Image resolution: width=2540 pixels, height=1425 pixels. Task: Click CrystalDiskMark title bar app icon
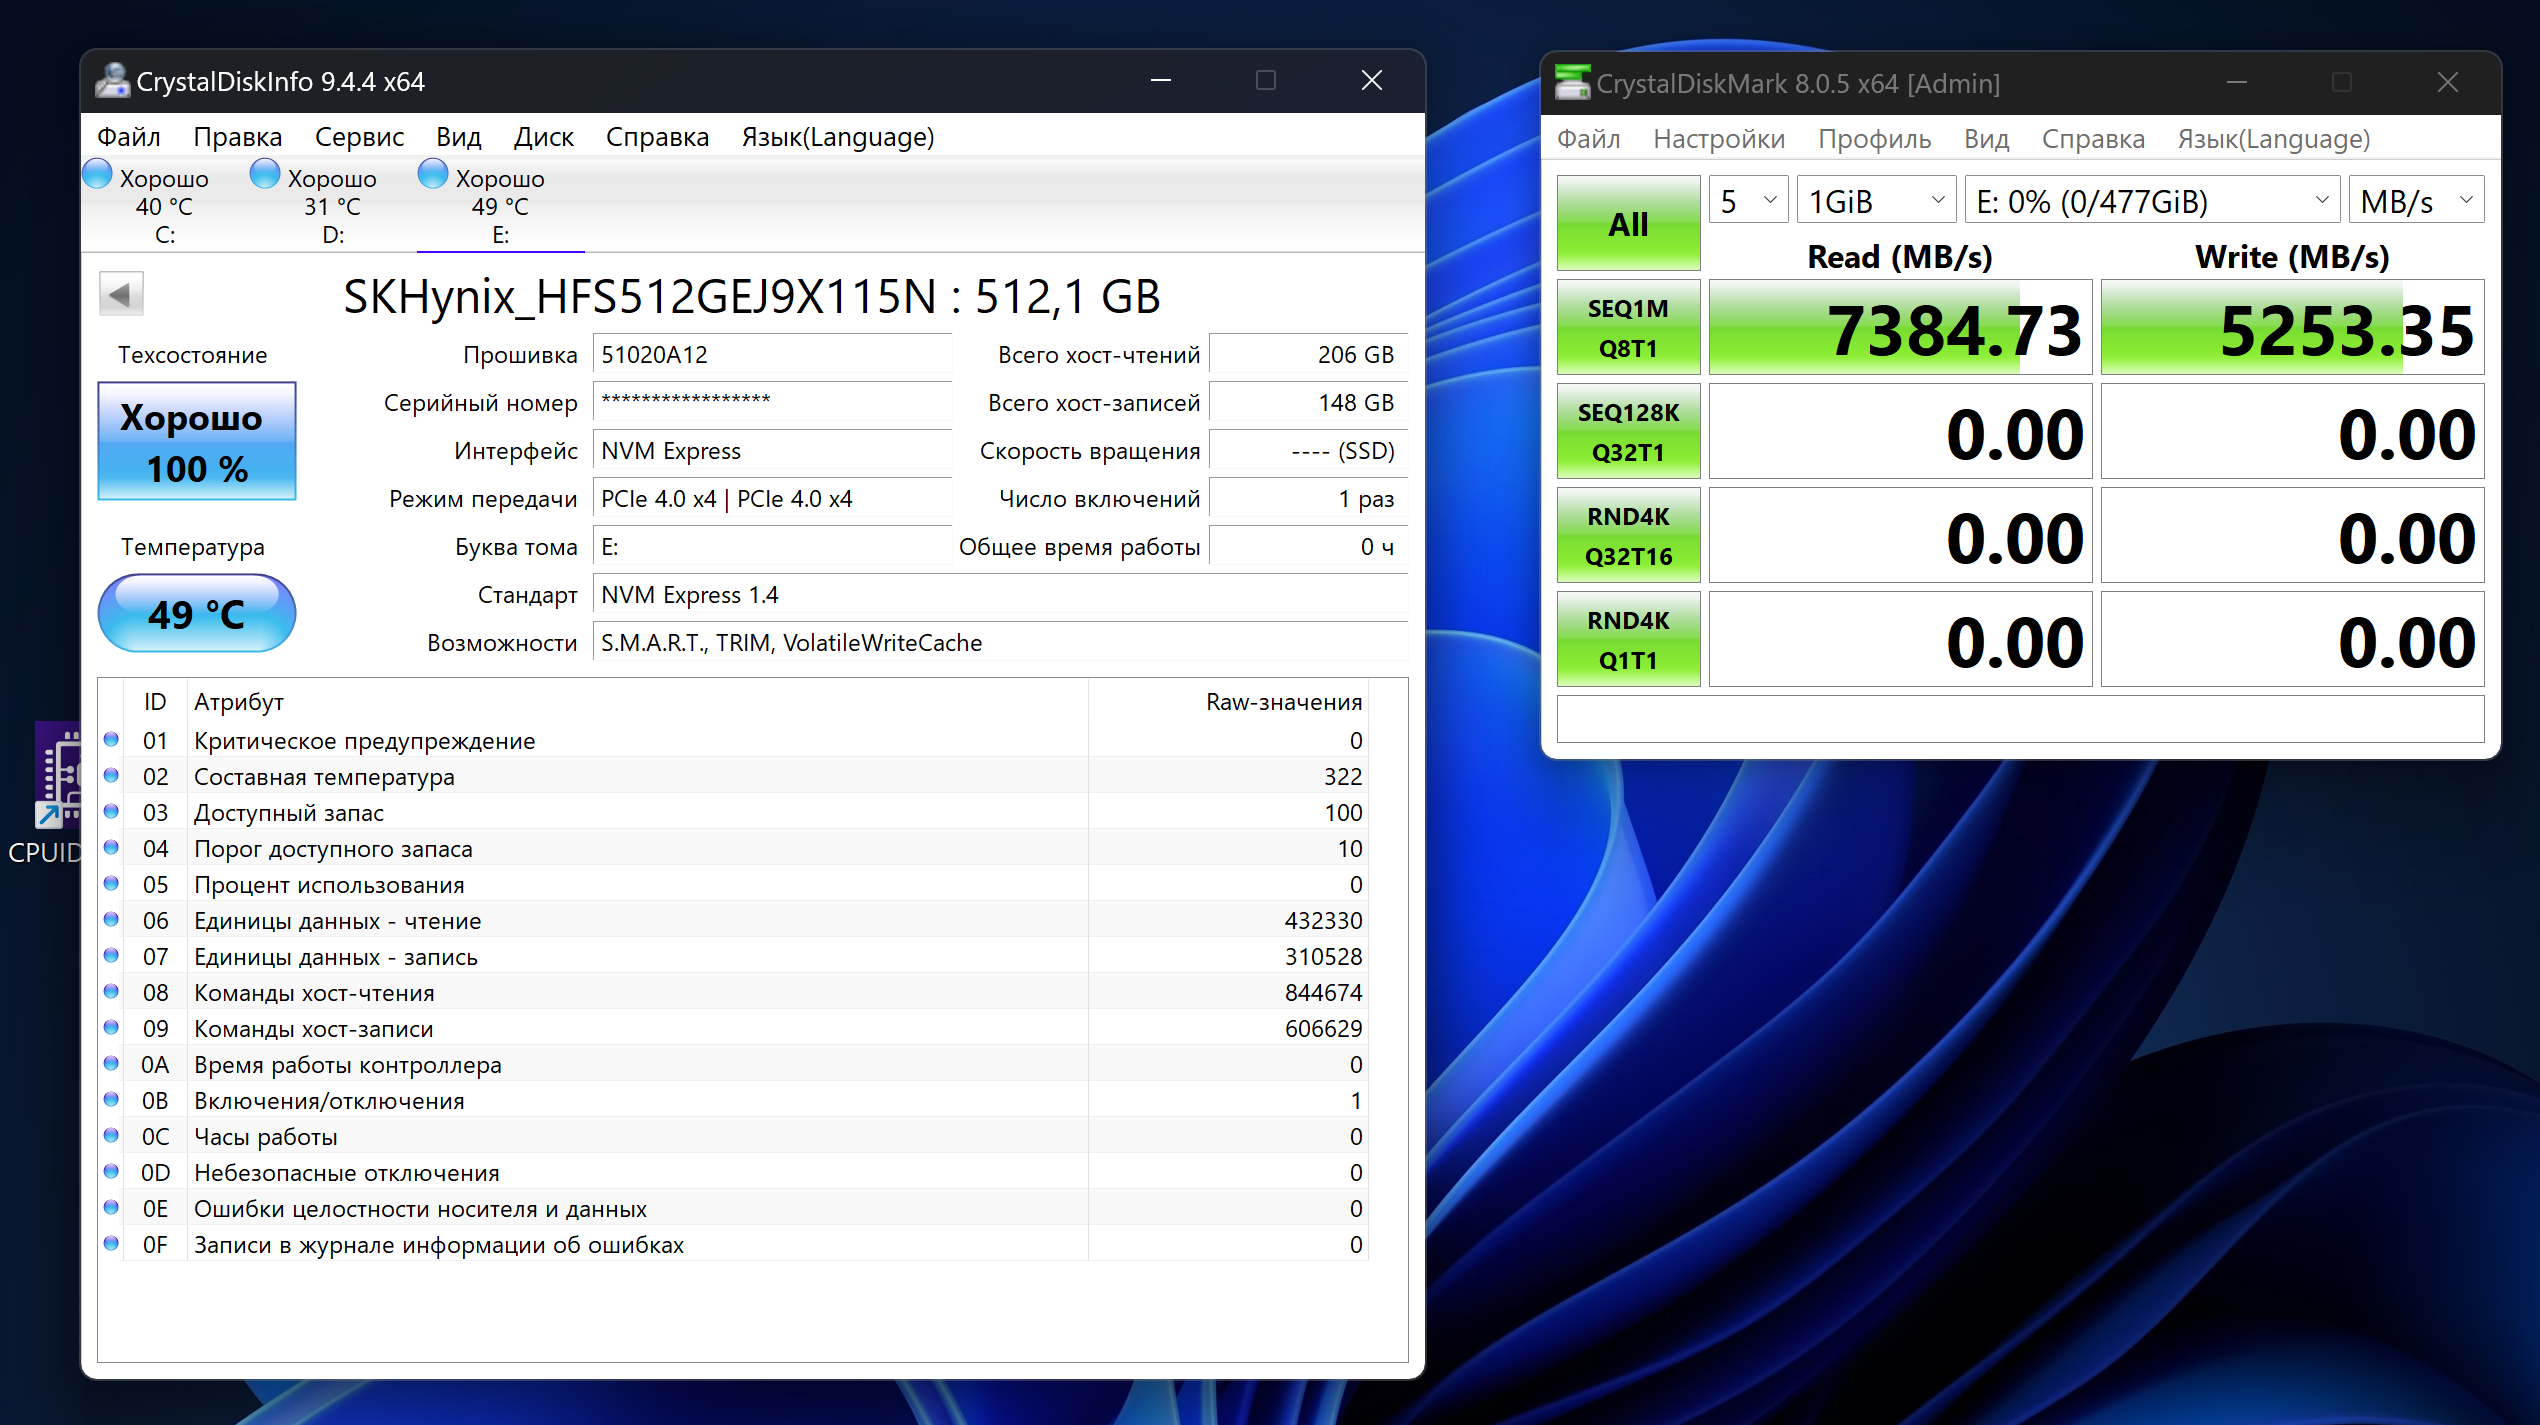(x=1572, y=83)
